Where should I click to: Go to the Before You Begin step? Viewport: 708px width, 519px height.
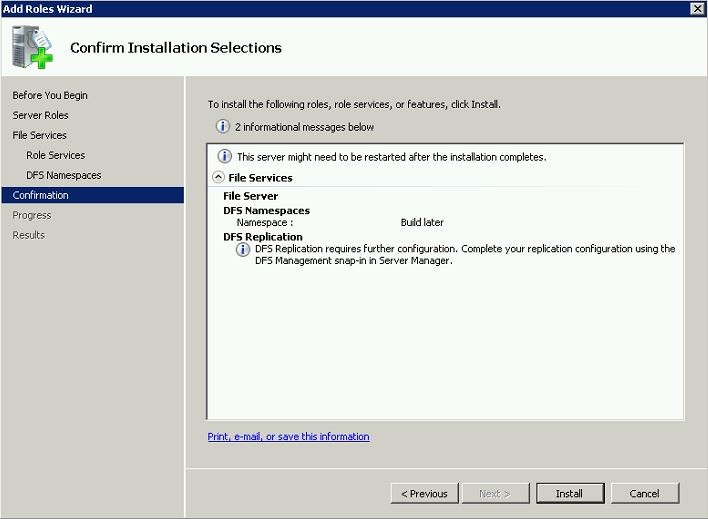coord(50,95)
